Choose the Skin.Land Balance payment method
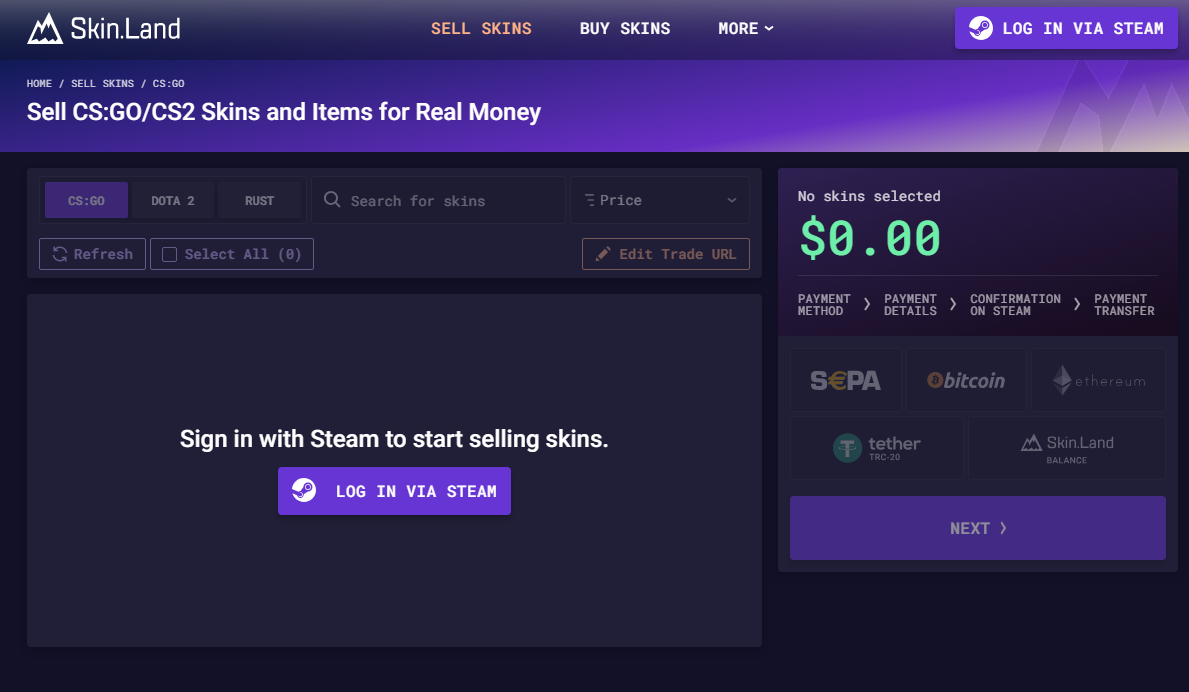The width and height of the screenshot is (1189, 692). click(1066, 447)
